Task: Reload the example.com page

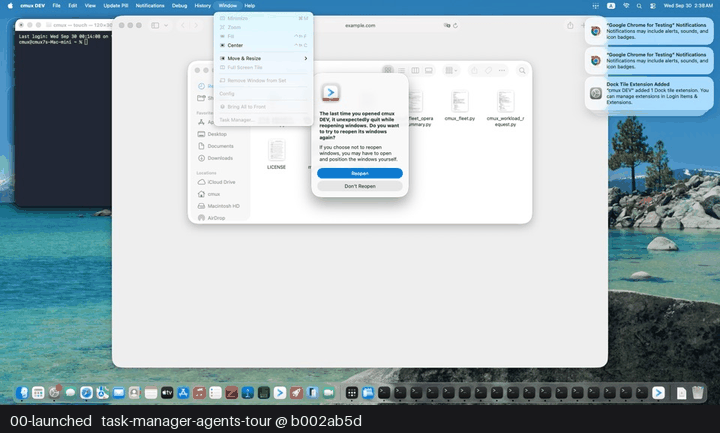Action: [455, 25]
